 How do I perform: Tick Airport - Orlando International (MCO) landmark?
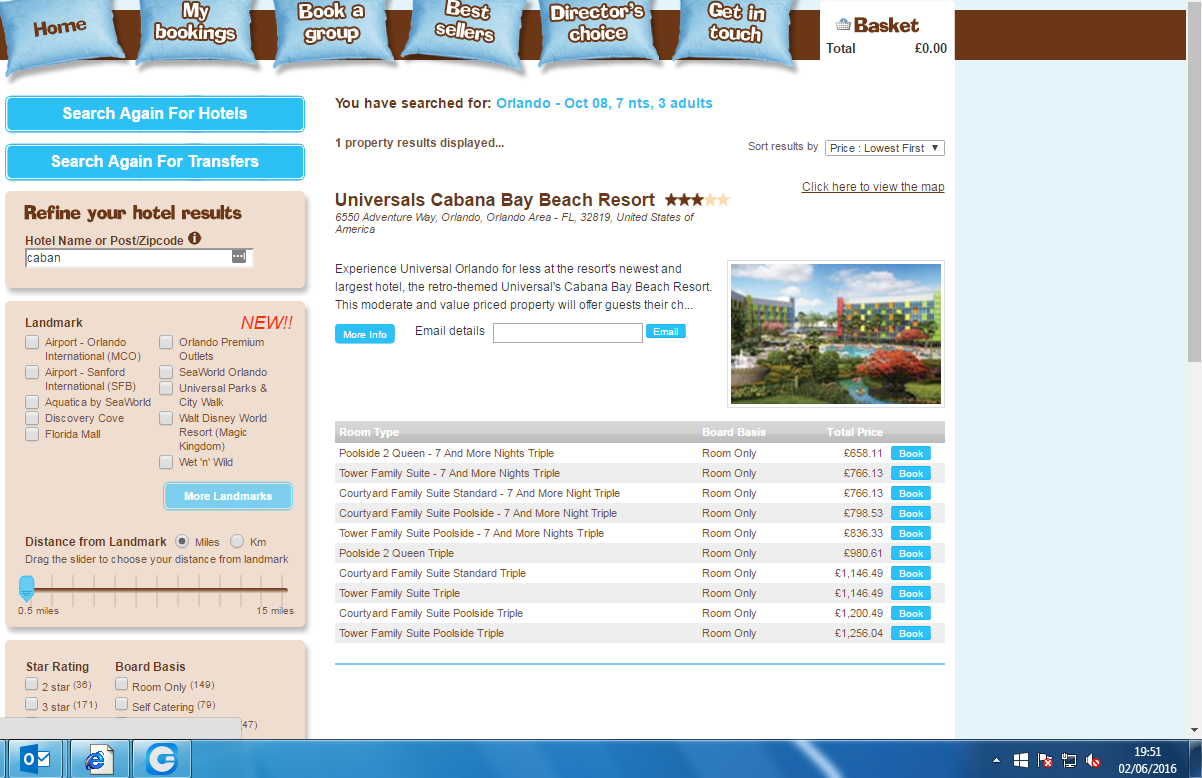click(32, 343)
